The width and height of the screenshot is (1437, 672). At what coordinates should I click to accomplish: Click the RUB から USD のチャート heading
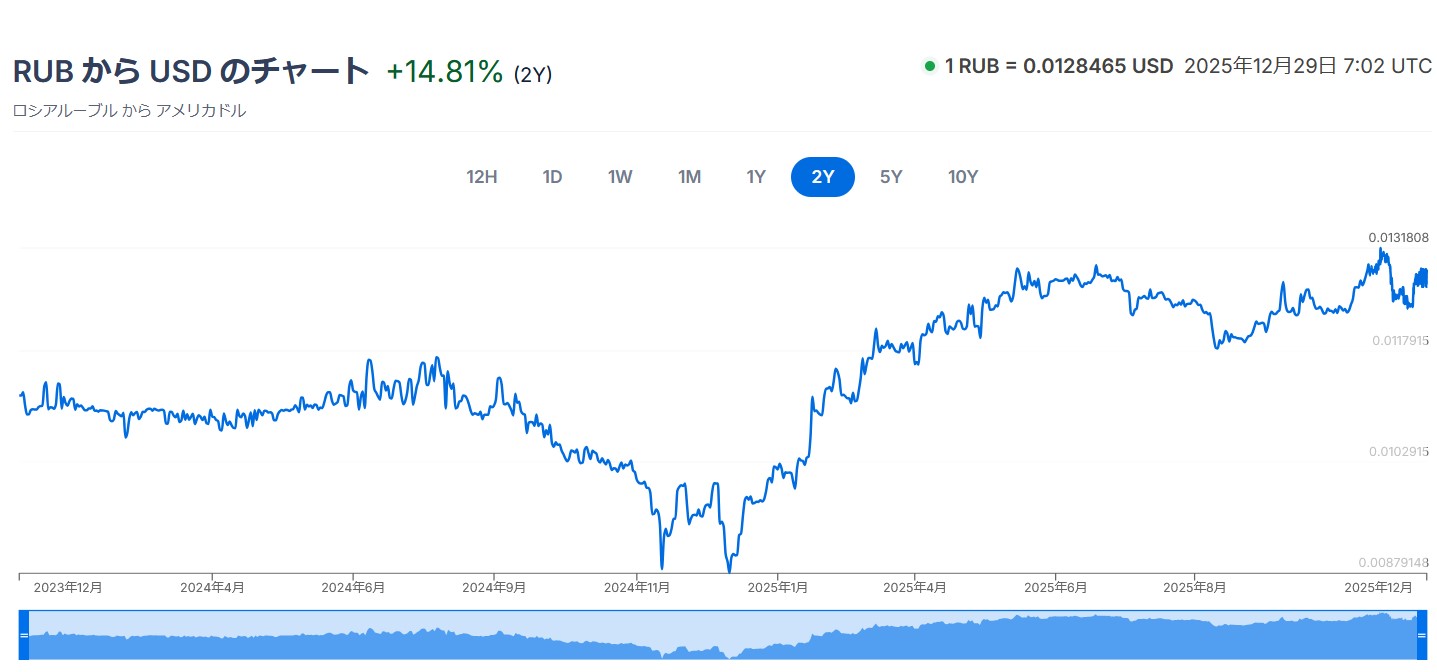click(191, 71)
